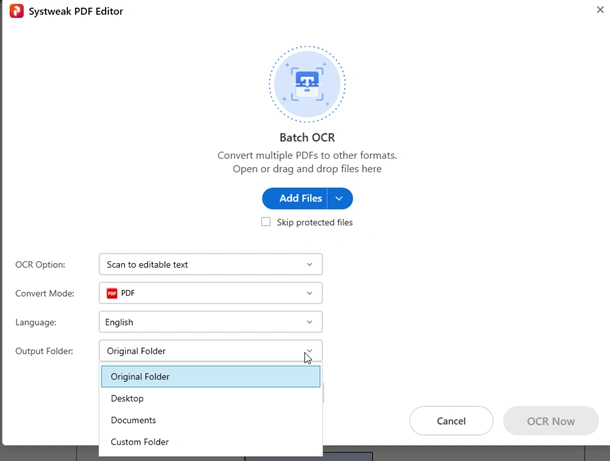This screenshot has height=461, width=610.
Task: Collapse the Output Folder dropdown
Action: pyautogui.click(x=210, y=351)
